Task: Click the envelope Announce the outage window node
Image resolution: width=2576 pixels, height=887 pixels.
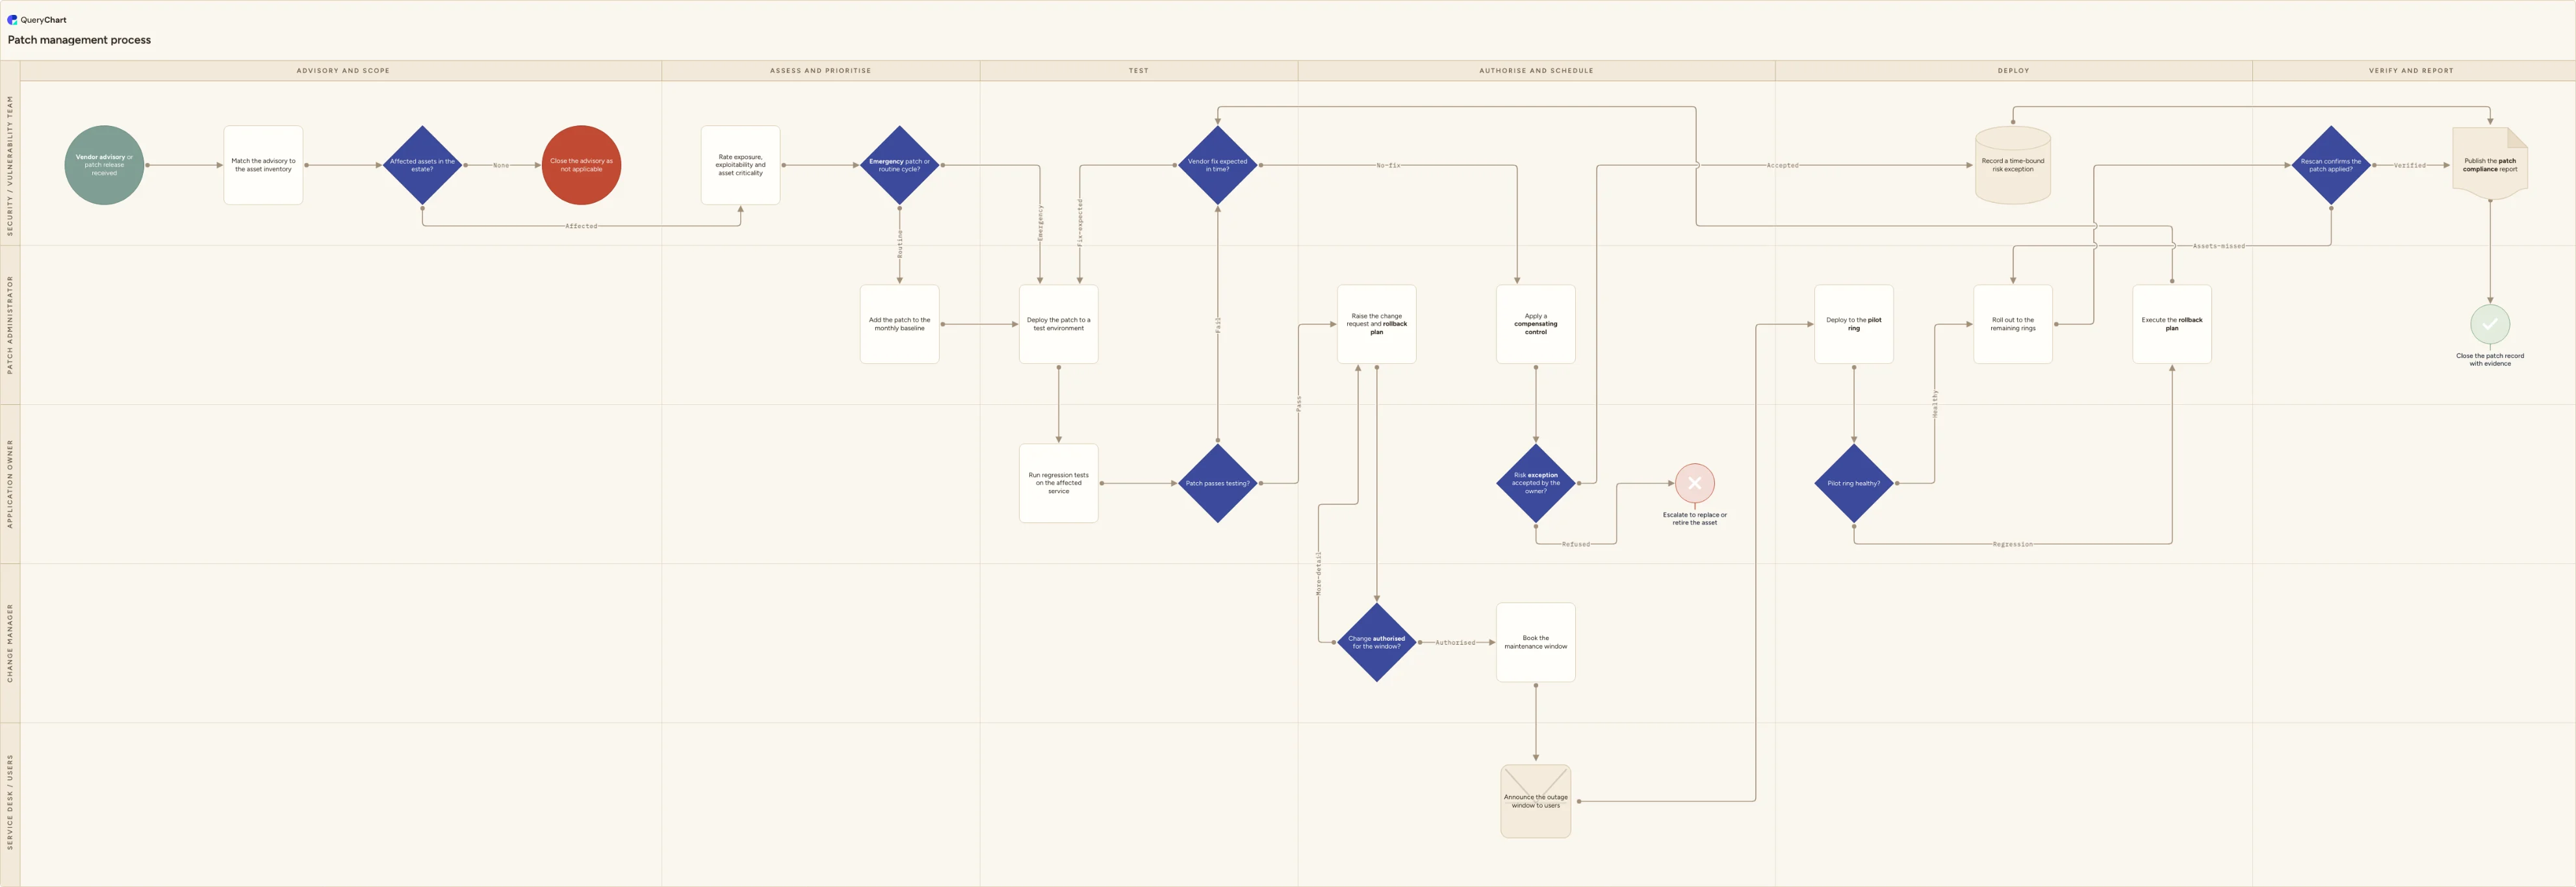Action: tap(1535, 801)
